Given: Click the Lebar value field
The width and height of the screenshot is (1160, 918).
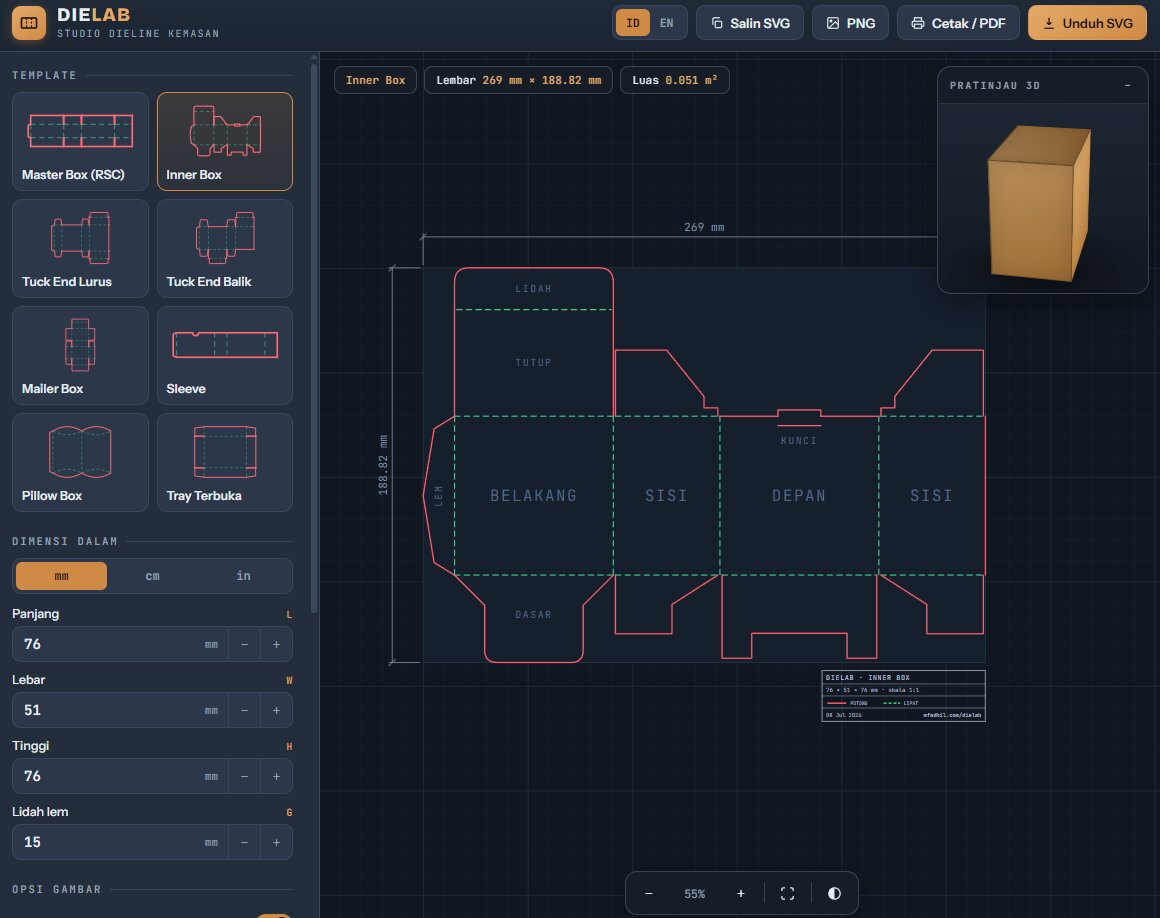Looking at the screenshot, I should click(x=120, y=710).
